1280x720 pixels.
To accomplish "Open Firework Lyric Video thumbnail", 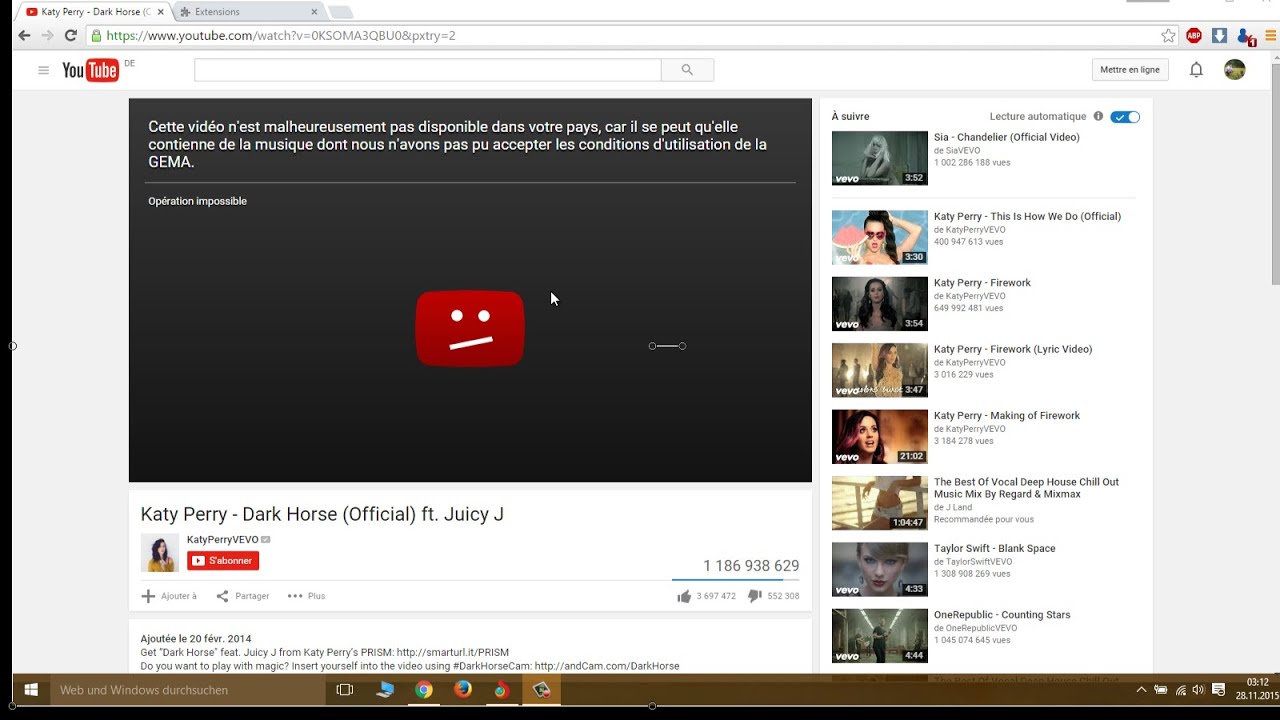I will [880, 370].
